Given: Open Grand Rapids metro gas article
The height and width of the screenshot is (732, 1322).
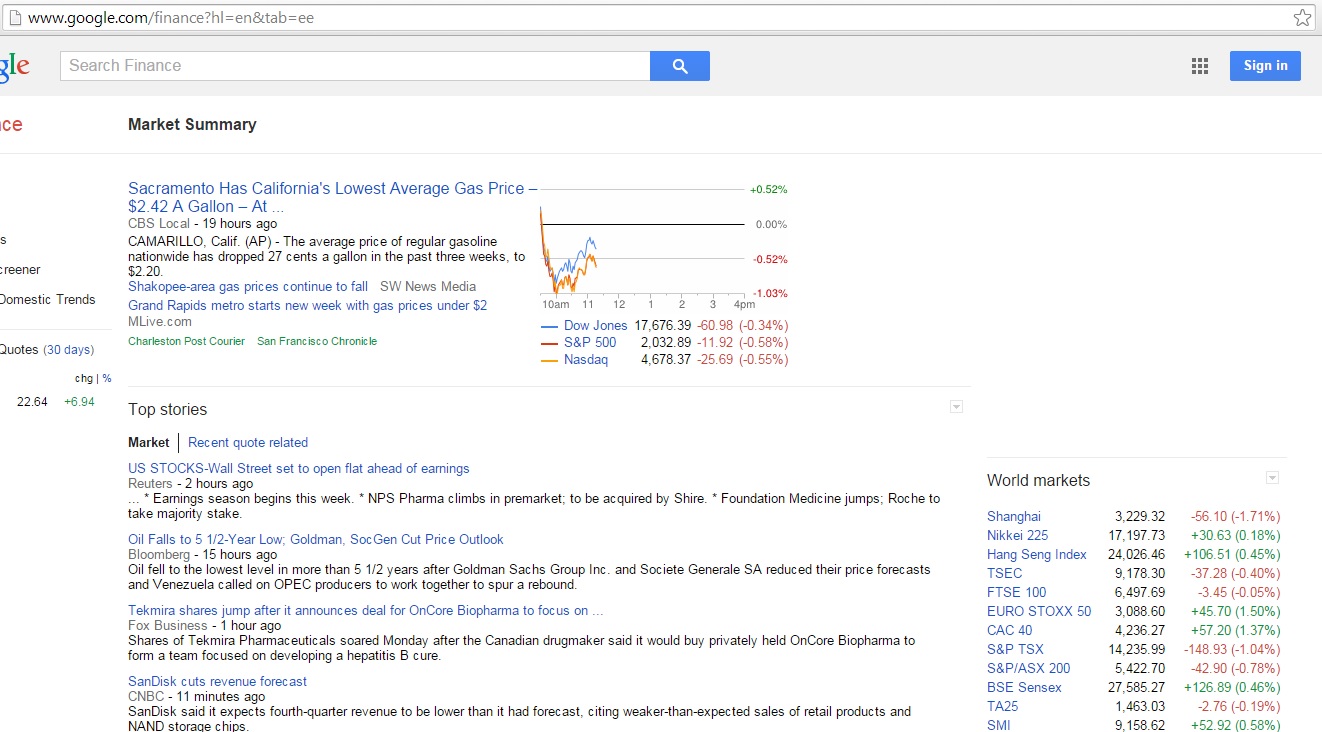Looking at the screenshot, I should (x=307, y=305).
